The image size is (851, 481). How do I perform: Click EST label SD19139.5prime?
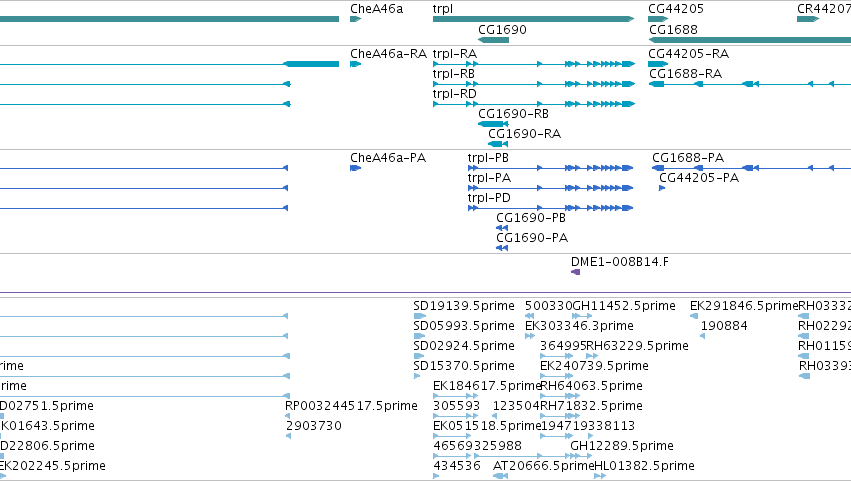tap(464, 306)
